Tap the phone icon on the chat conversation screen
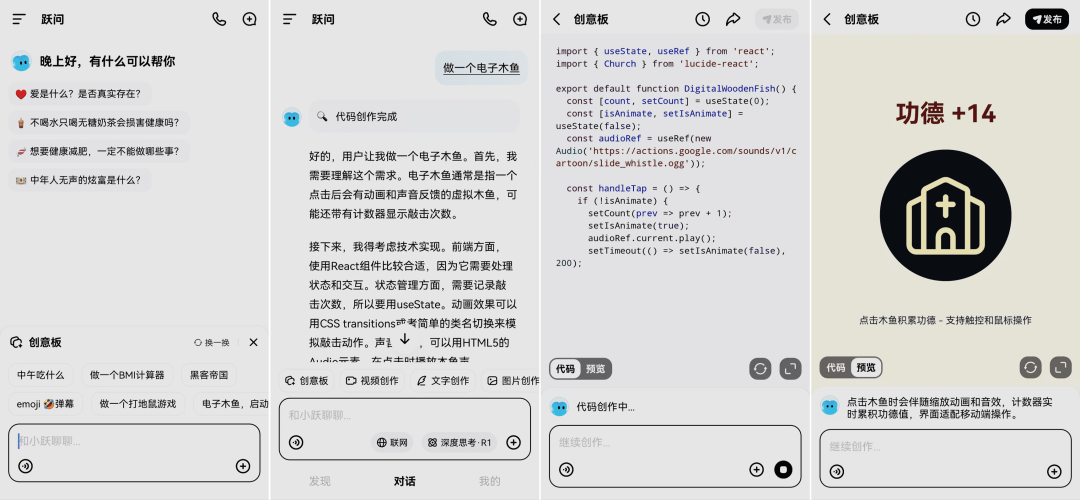1080x500 pixels. pos(490,19)
